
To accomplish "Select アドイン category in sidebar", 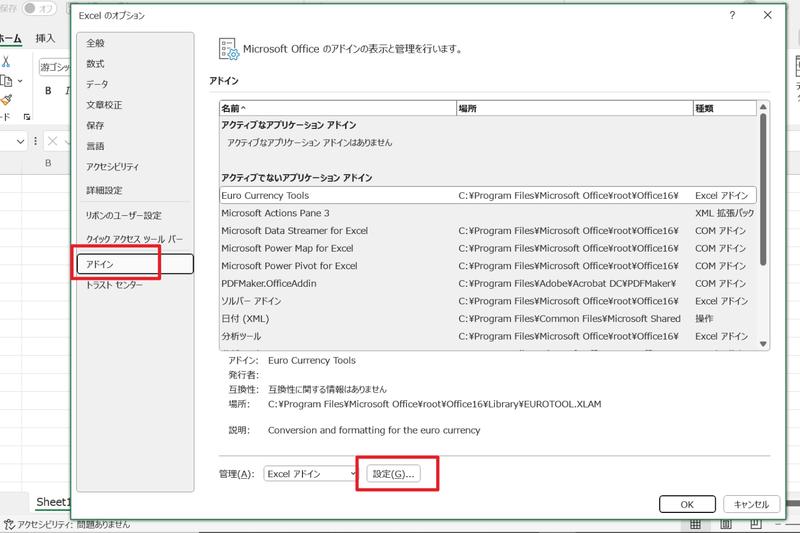I will pos(135,264).
